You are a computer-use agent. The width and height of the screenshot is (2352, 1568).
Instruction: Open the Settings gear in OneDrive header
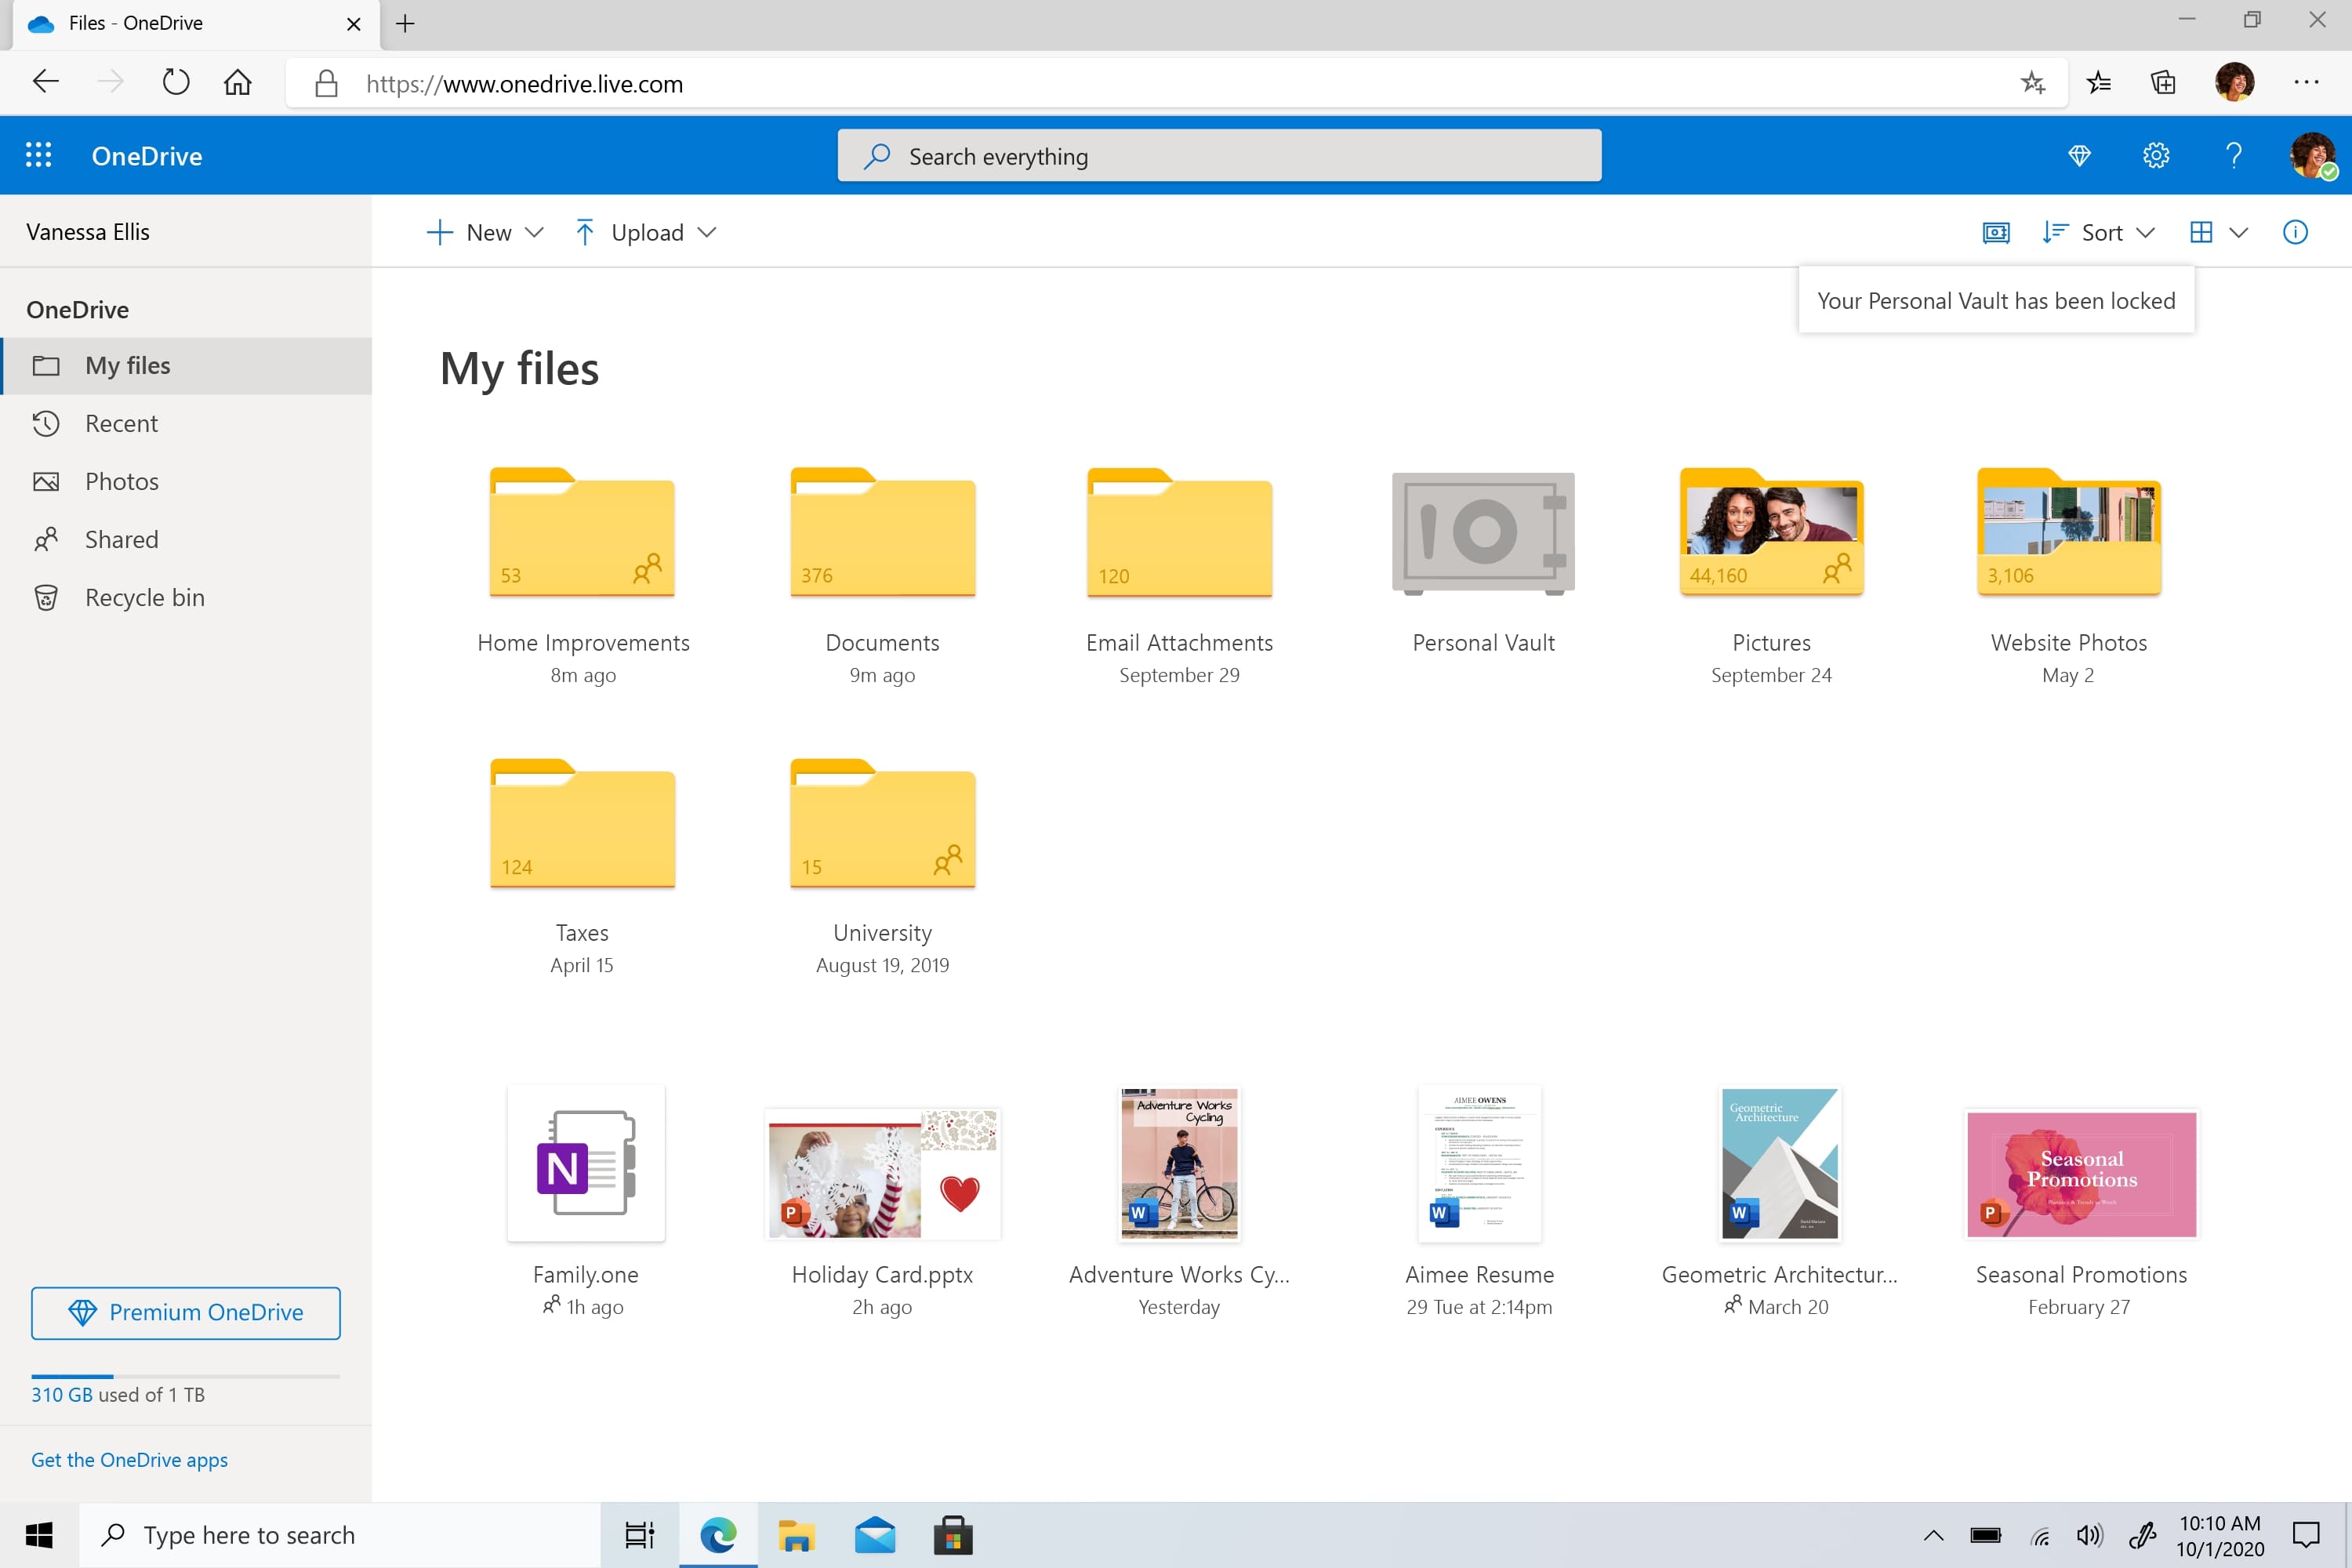click(x=2156, y=155)
